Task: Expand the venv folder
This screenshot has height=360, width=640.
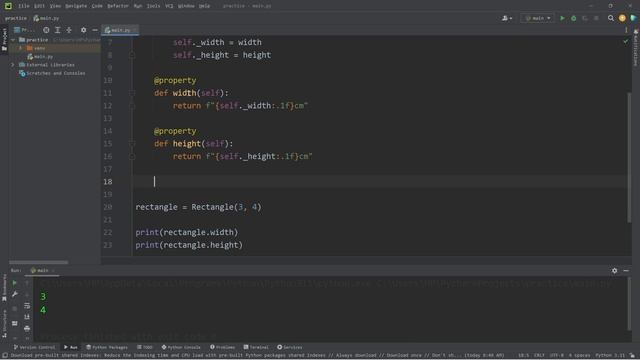Action: (21, 48)
